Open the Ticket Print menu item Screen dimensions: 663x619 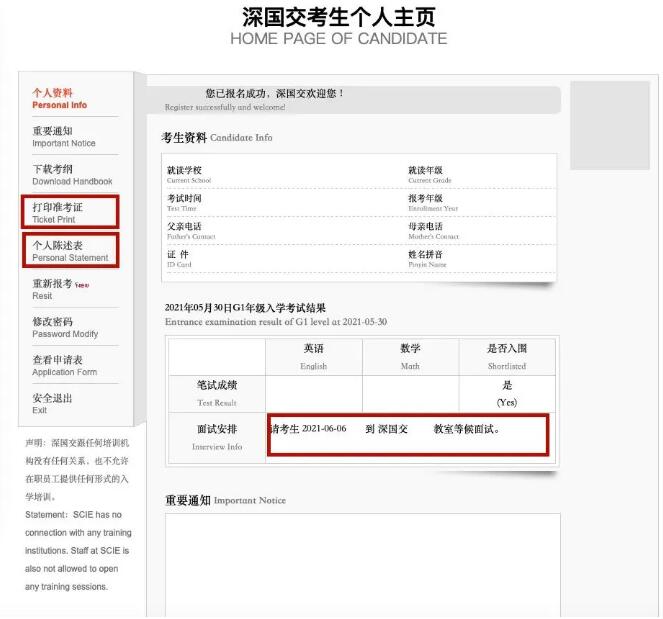(58, 213)
